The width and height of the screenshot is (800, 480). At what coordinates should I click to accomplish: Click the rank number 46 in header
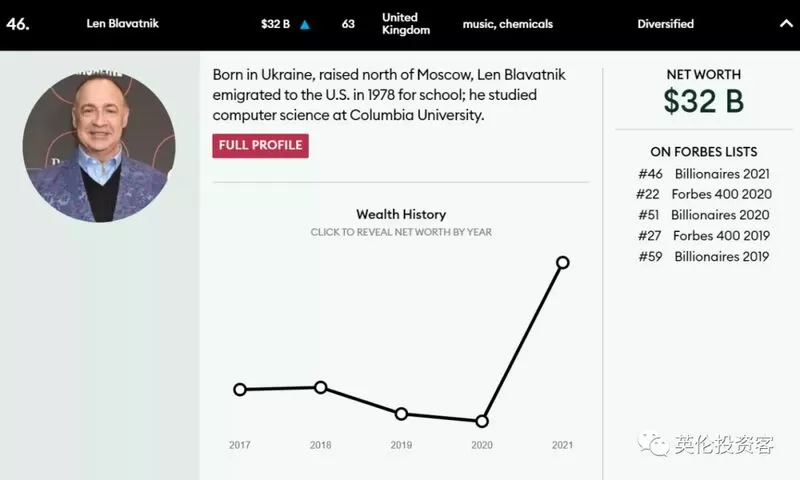(18, 24)
